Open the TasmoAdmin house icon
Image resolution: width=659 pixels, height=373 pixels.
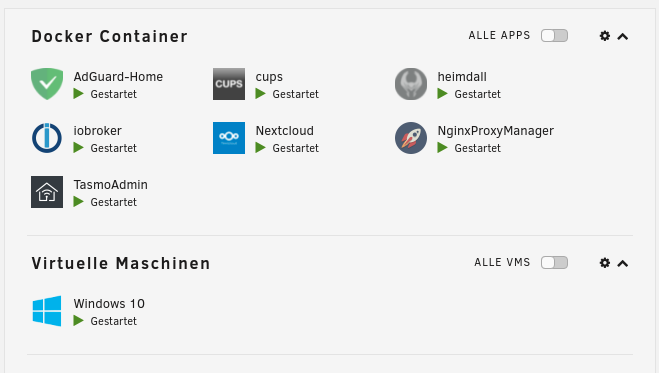coord(47,192)
